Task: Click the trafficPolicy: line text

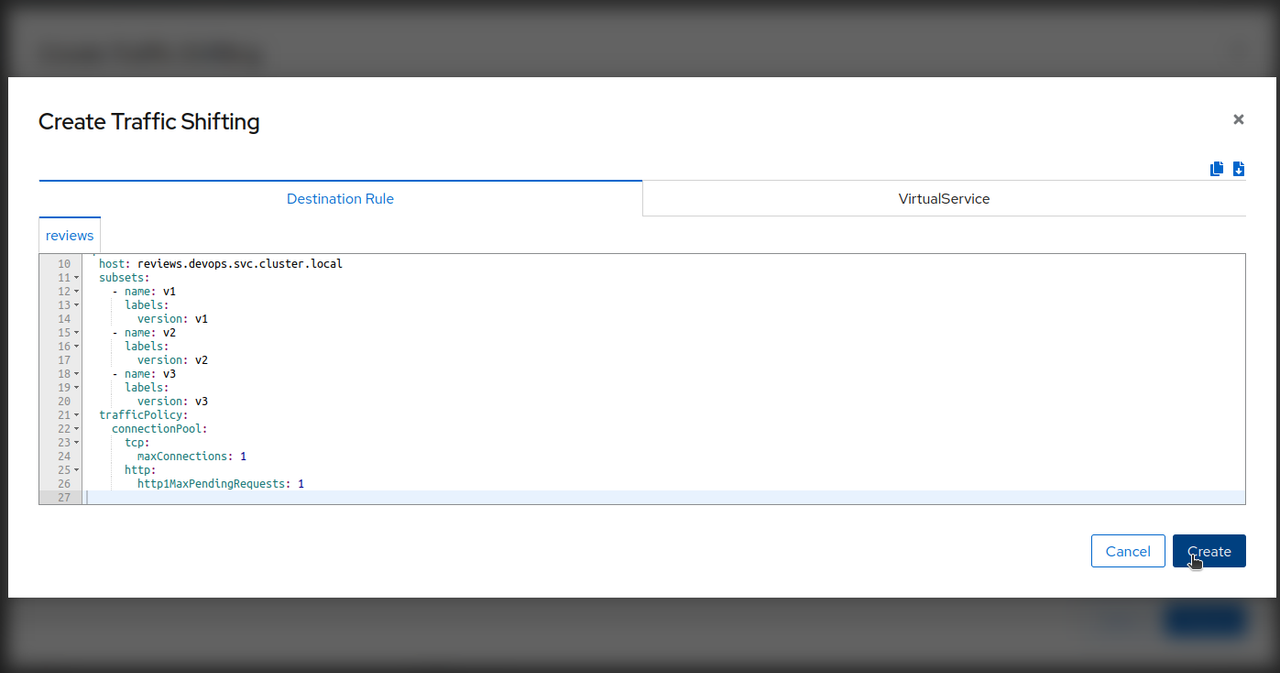Action: tap(143, 415)
